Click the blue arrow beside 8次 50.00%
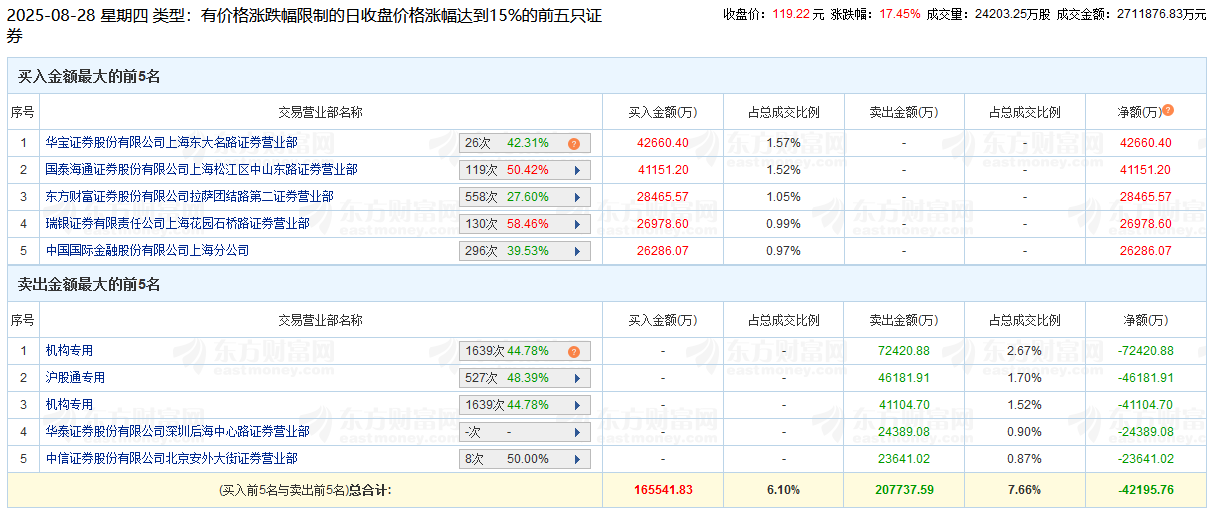The height and width of the screenshot is (513, 1215). point(577,459)
